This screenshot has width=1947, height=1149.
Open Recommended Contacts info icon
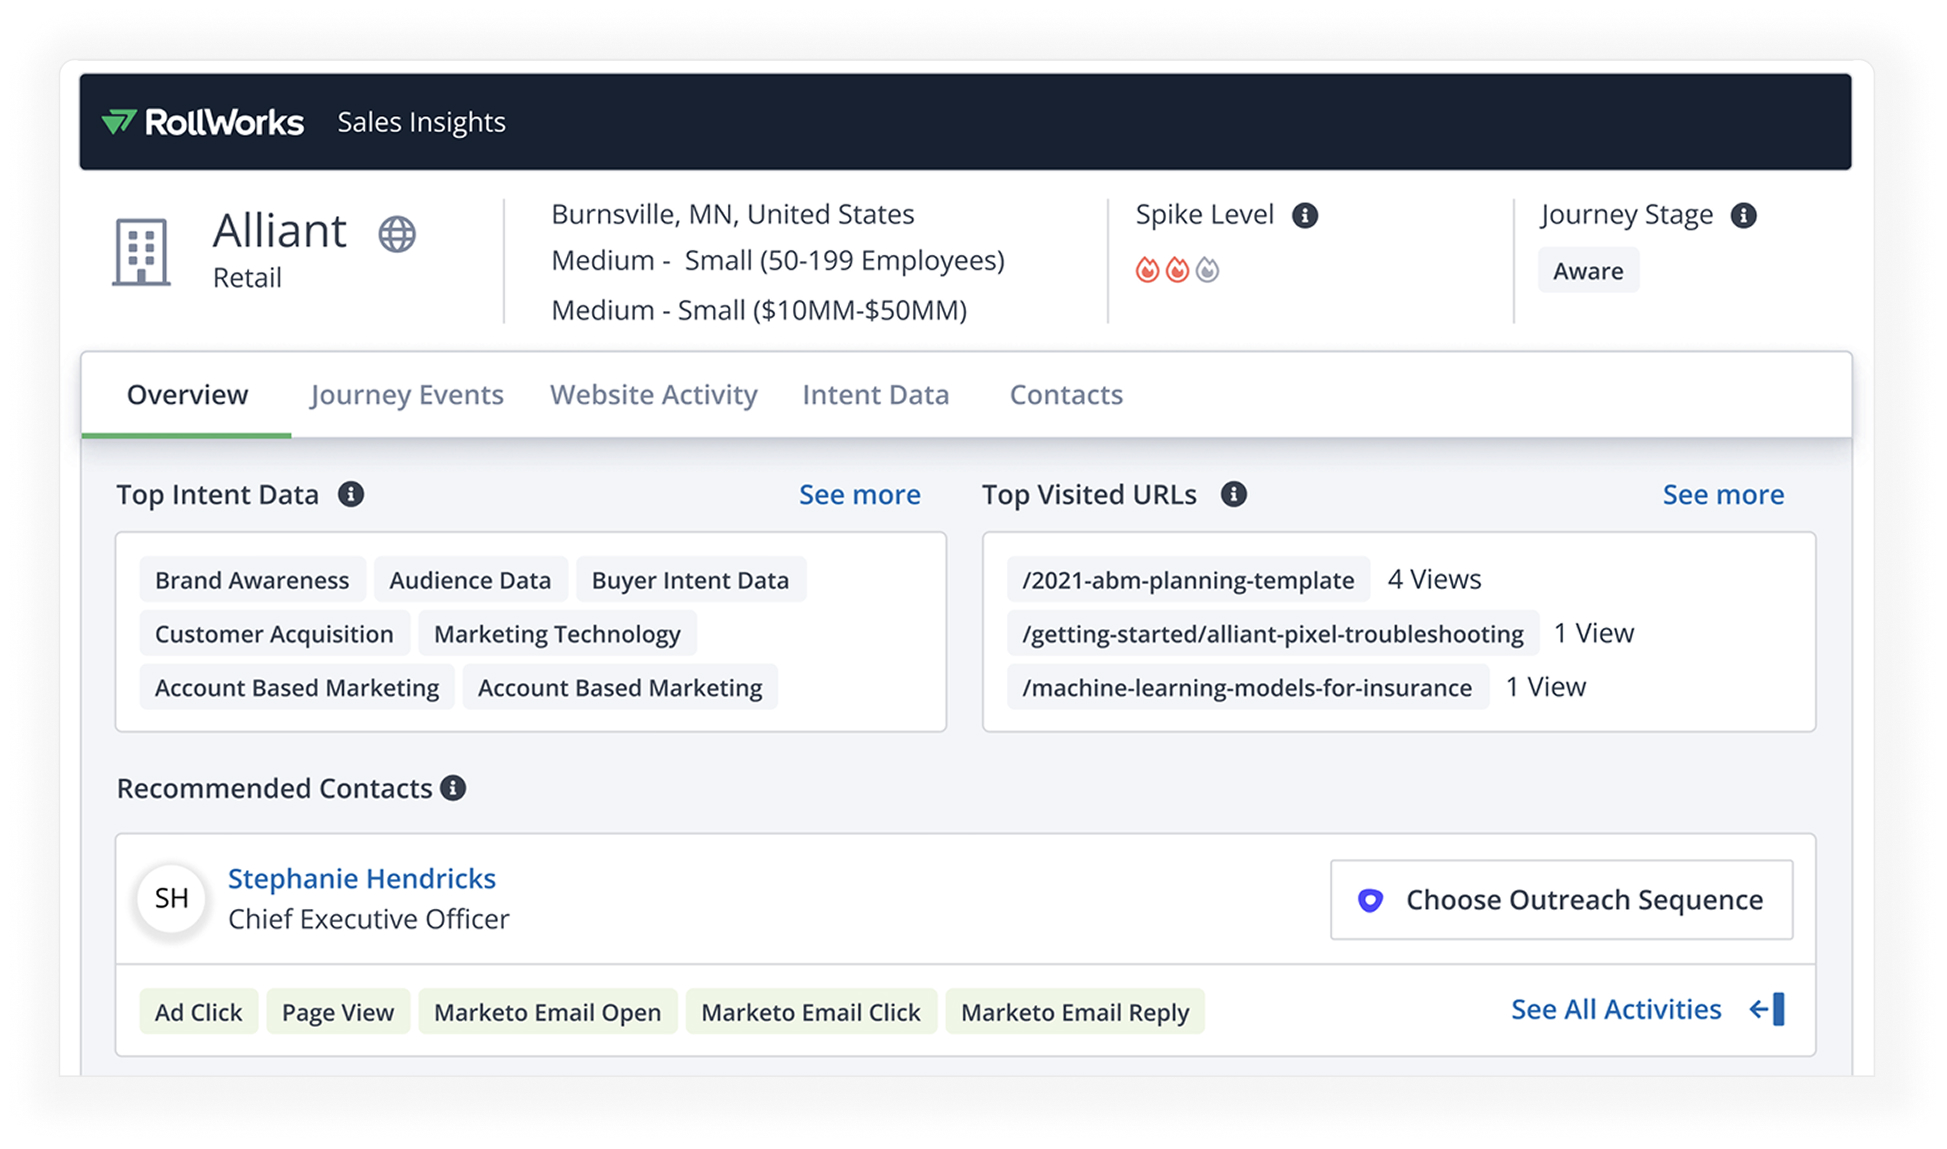coord(453,788)
